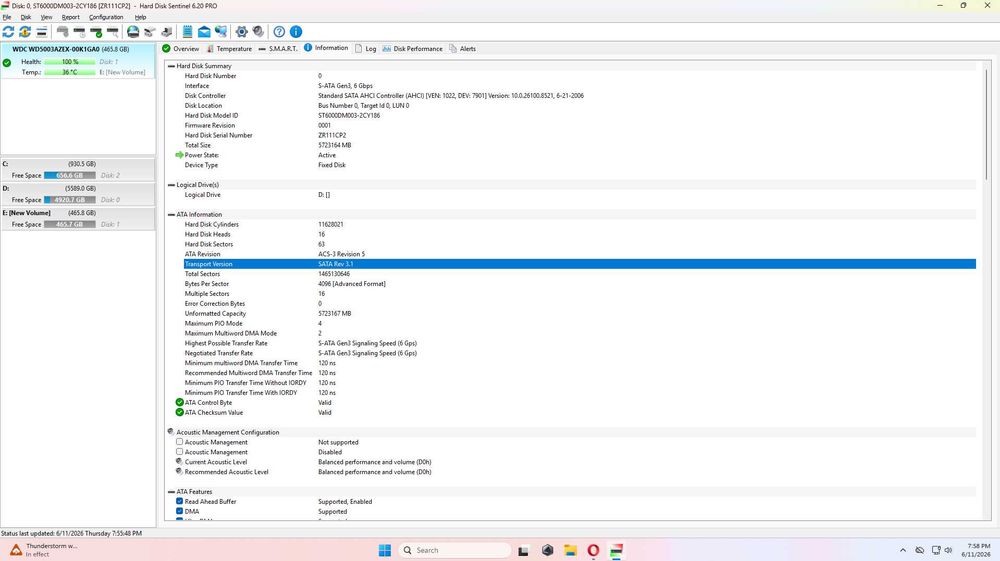Screen dimensions: 1000x561
Task: Click the Health 100 % bar
Action: (70, 62)
